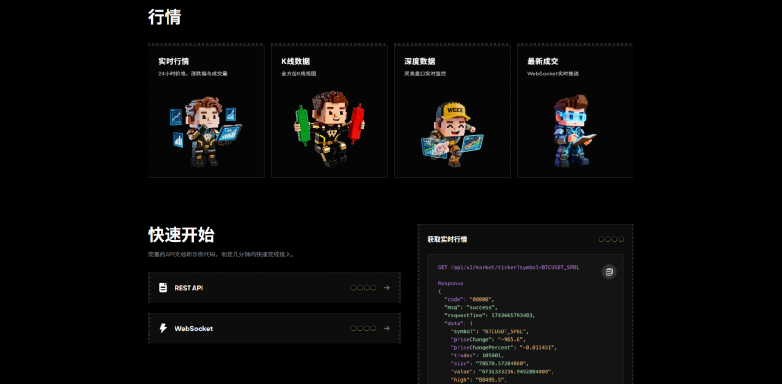Click the WebSocket lightning bolt icon

click(x=163, y=329)
